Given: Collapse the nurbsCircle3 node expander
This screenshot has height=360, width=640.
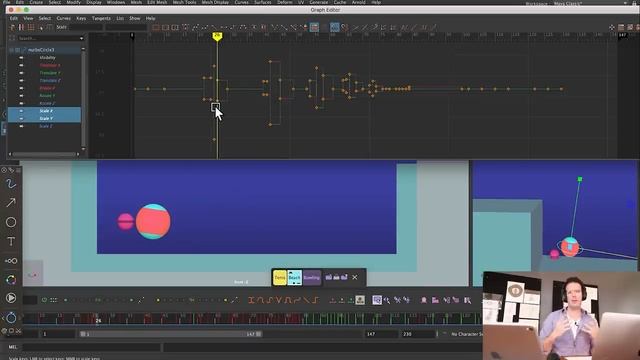Looking at the screenshot, I should click(x=11, y=50).
